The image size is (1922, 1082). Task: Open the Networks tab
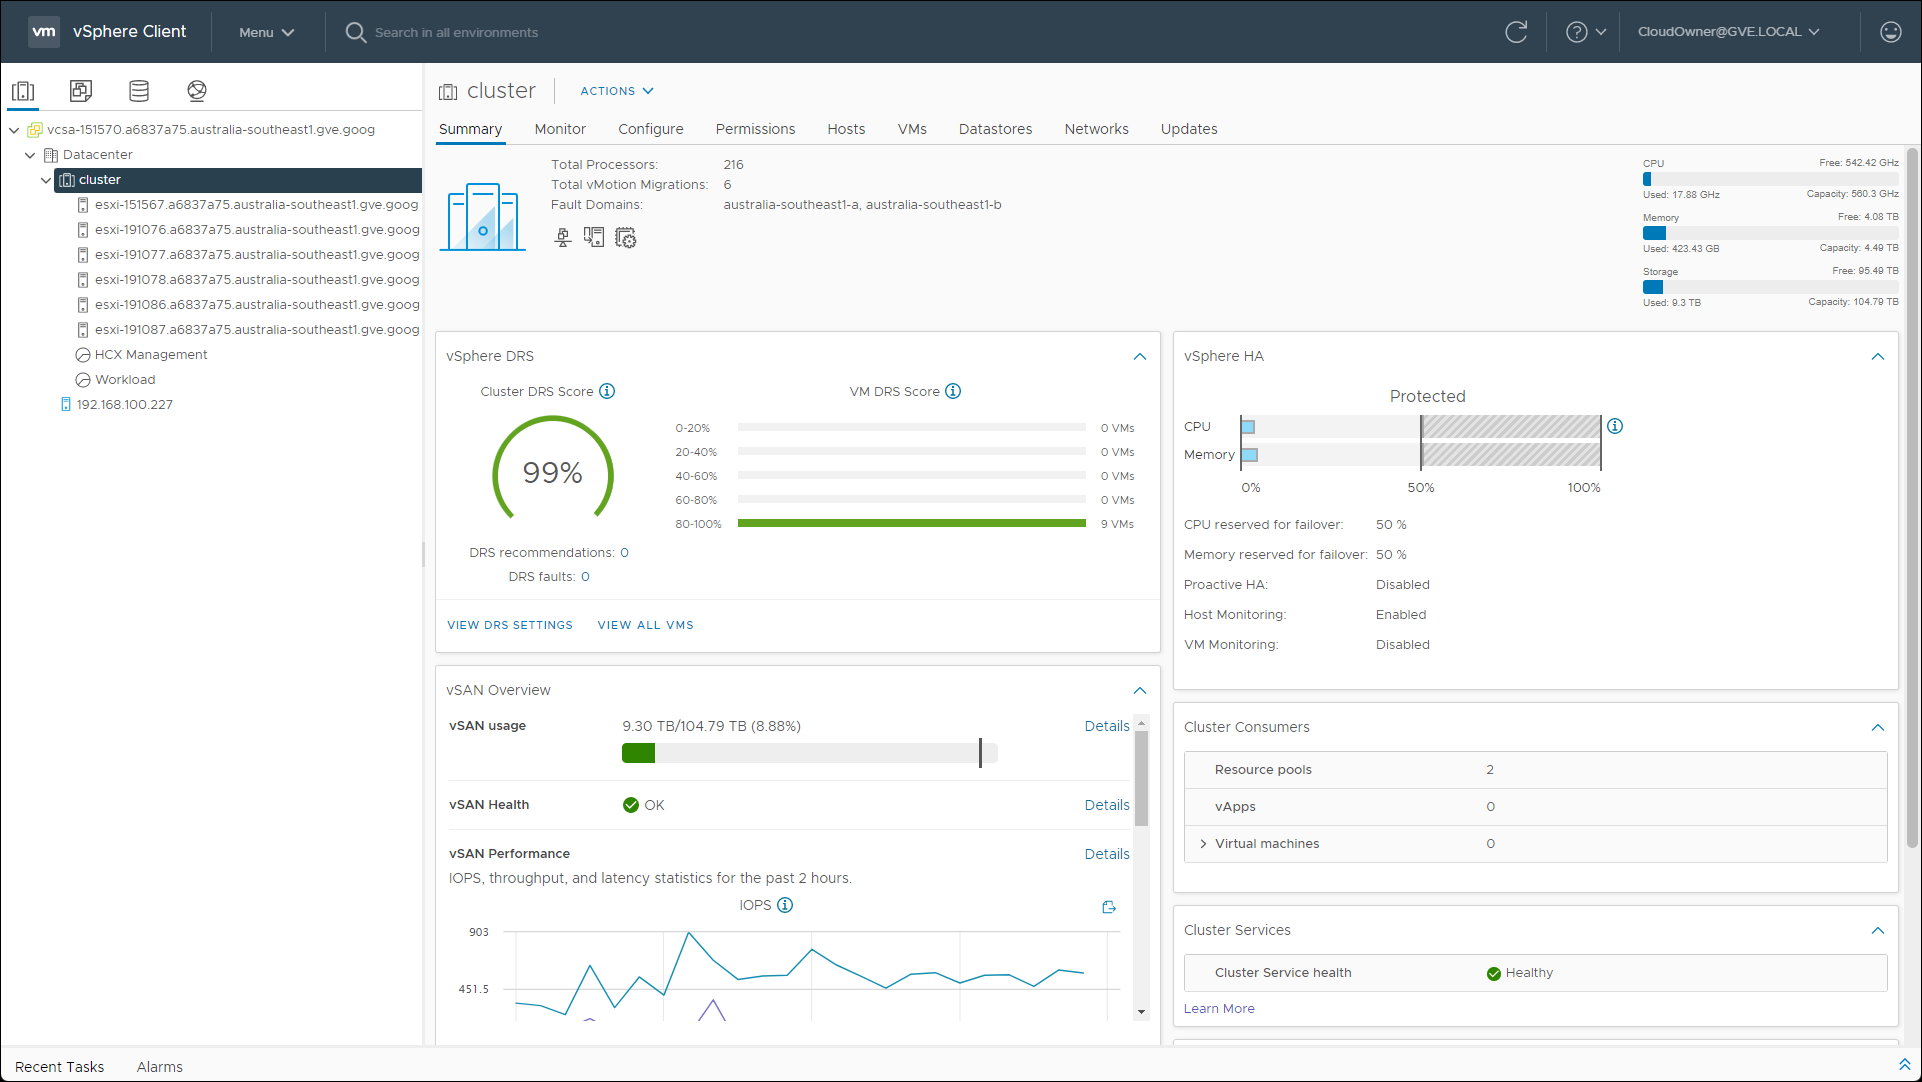tap(1096, 129)
